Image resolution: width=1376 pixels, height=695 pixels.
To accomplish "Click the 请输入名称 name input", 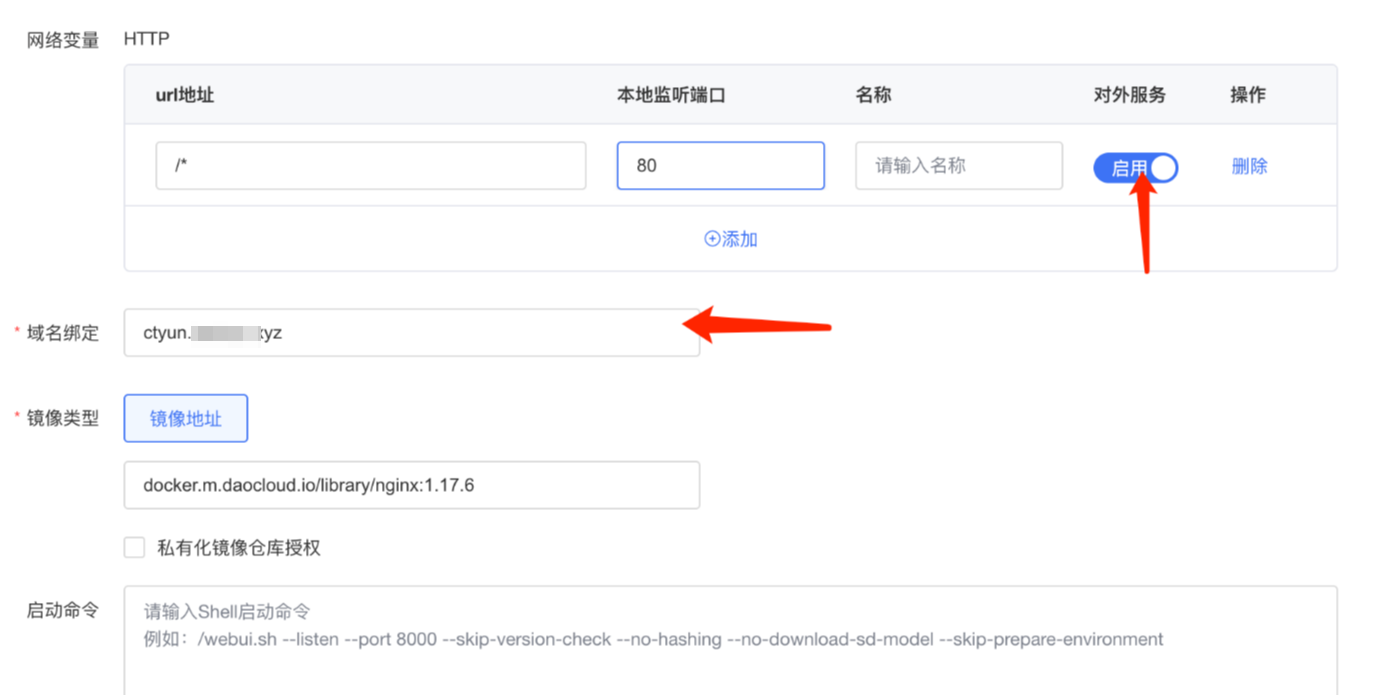I will click(958, 166).
